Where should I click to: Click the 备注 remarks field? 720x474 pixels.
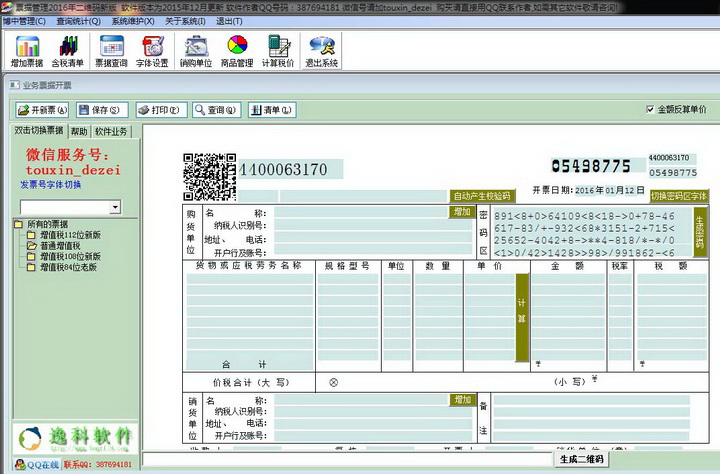pyautogui.click(x=592, y=418)
